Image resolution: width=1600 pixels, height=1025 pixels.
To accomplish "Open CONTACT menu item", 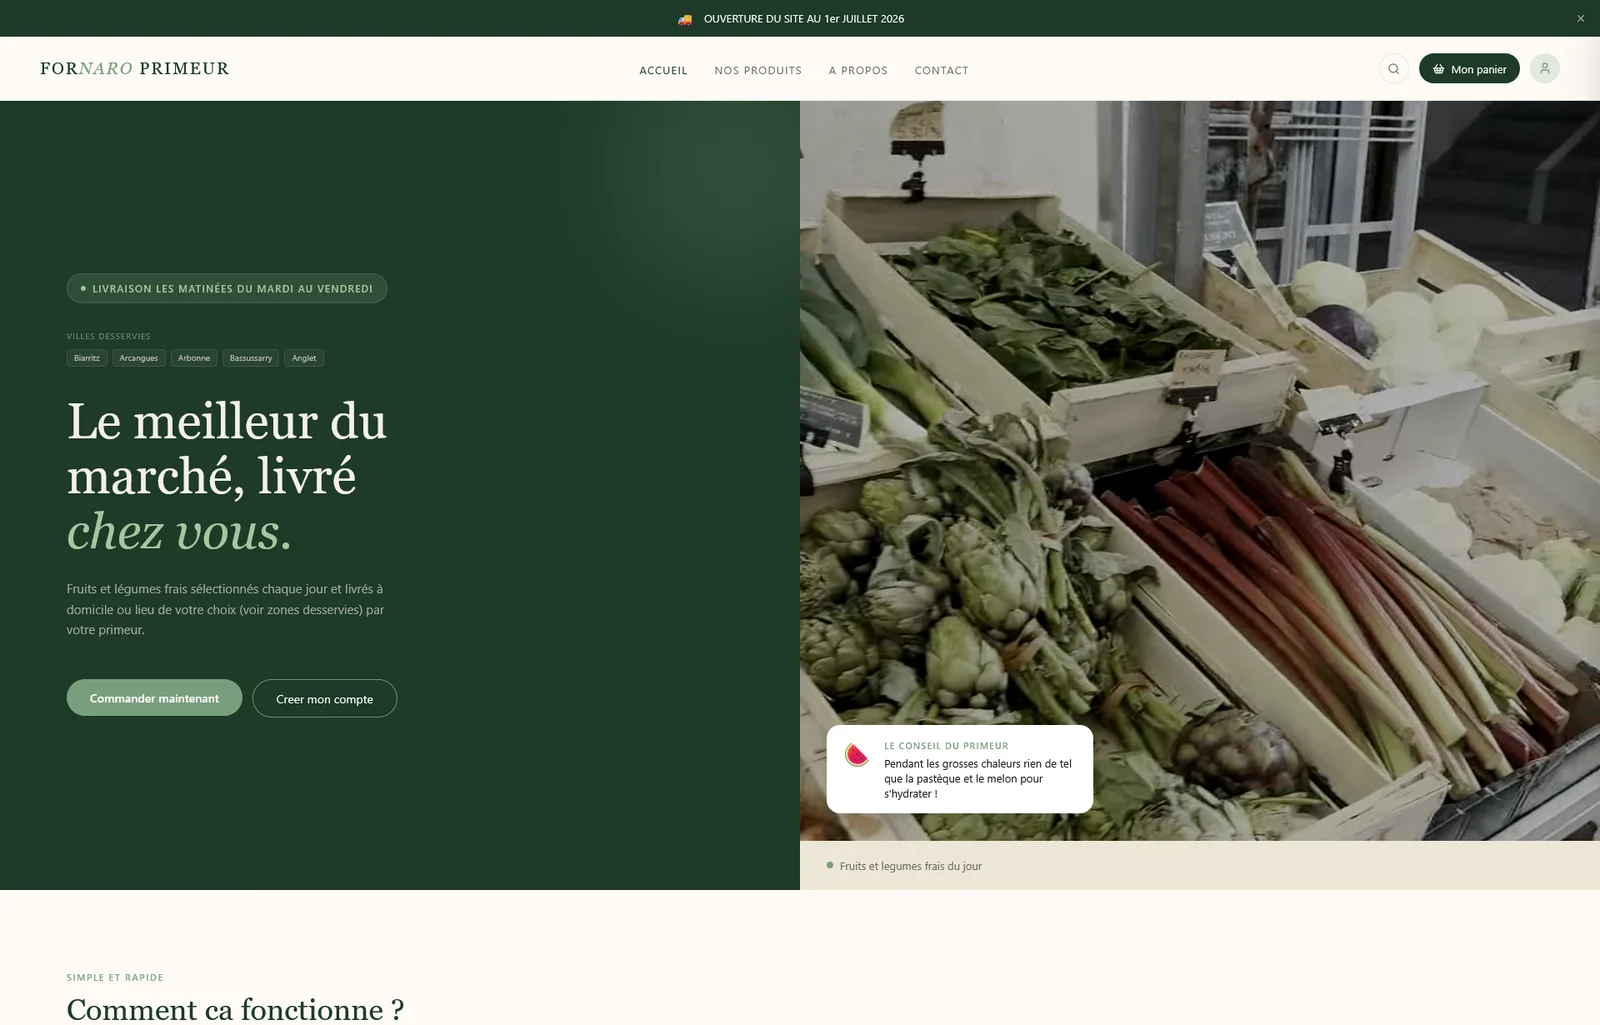I will (941, 70).
